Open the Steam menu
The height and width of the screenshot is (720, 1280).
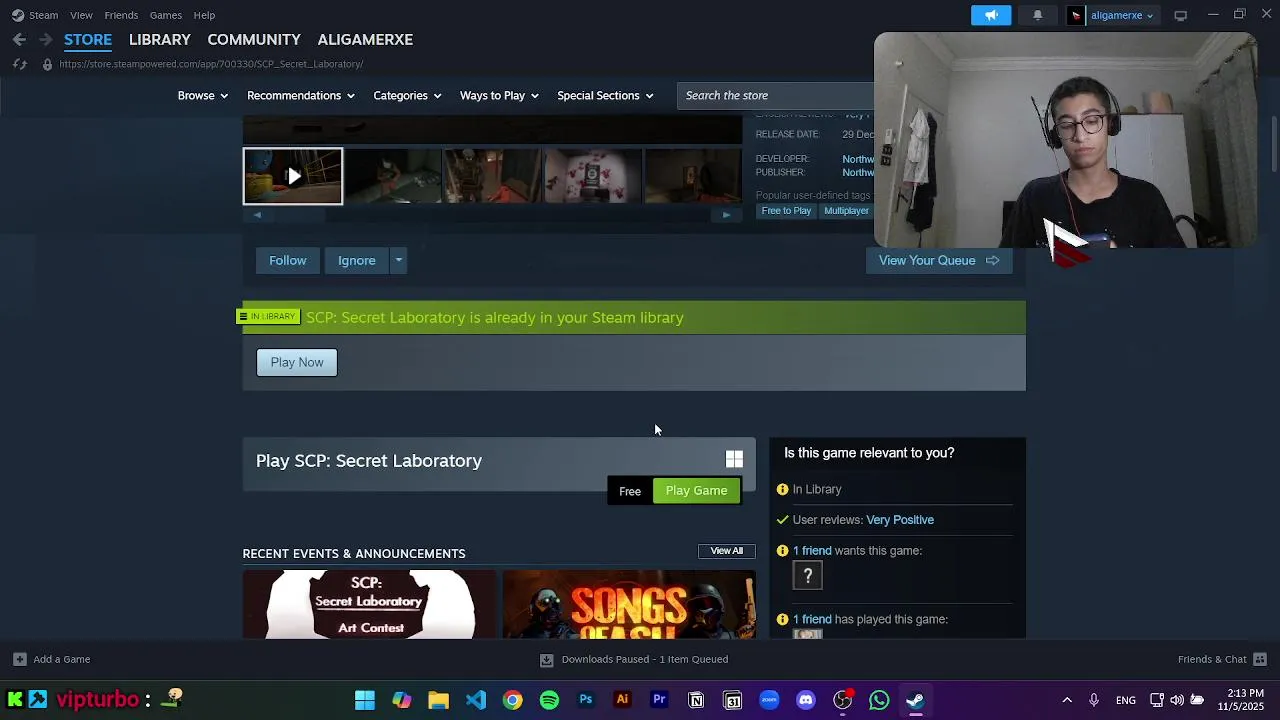coord(43,15)
